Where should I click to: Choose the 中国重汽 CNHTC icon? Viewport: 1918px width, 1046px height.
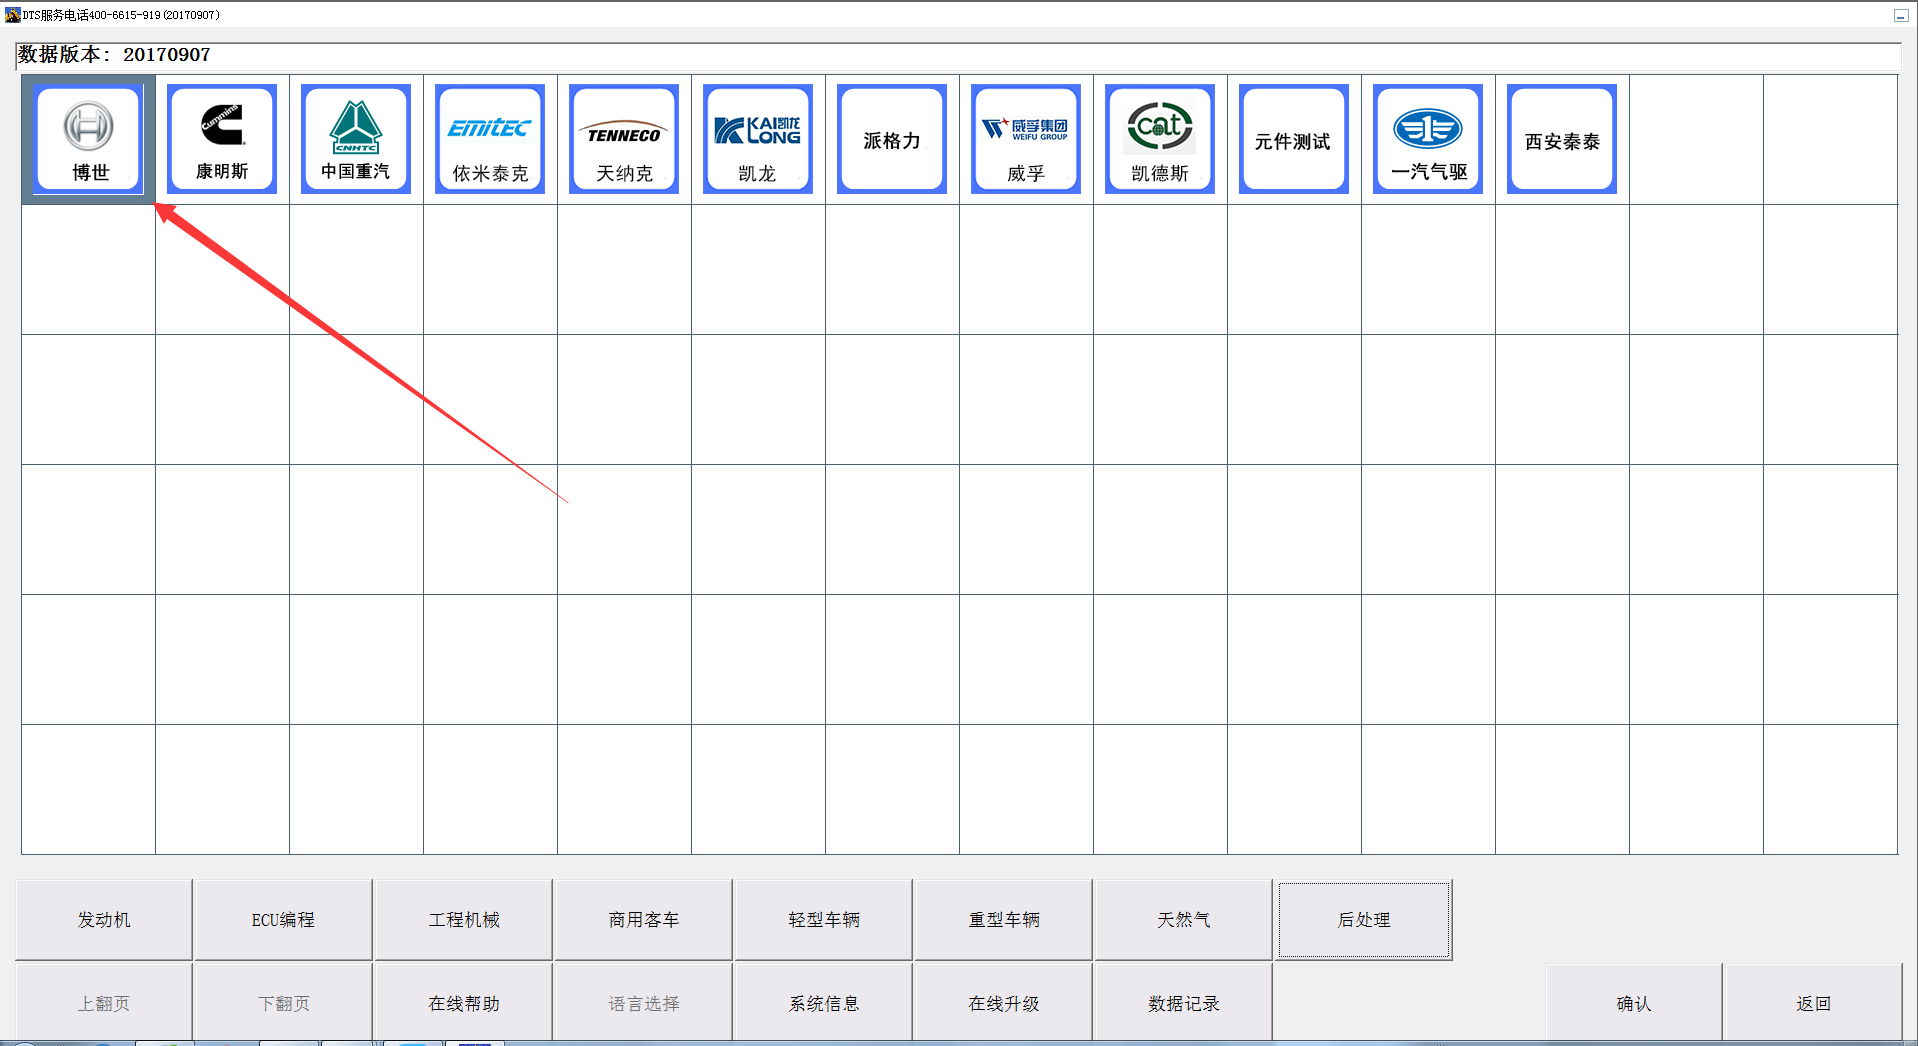356,138
